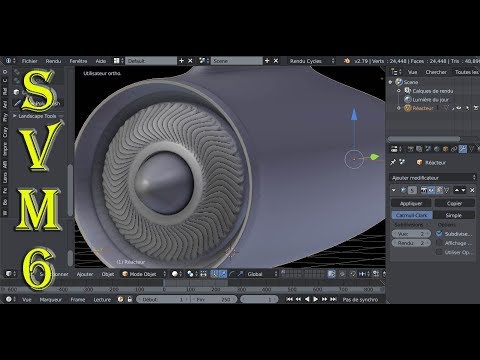
Task: Click the play animation button
Action: [315, 299]
